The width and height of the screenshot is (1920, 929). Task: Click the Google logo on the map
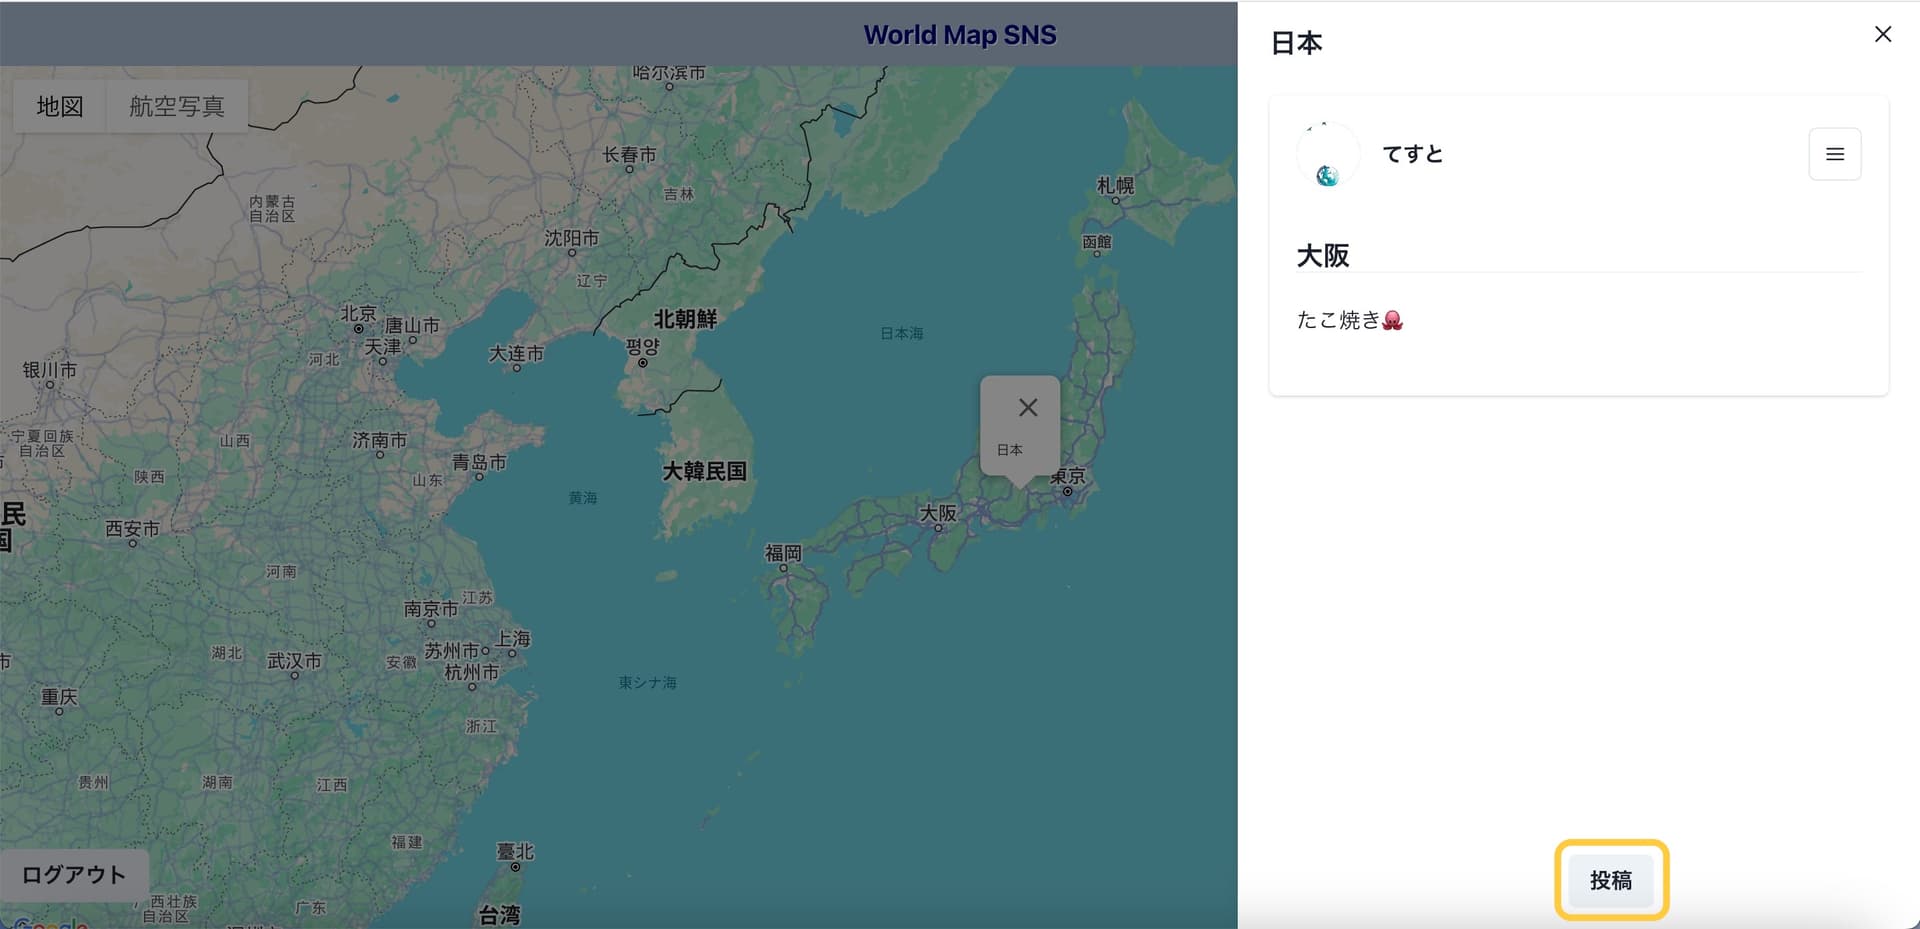pos(50,922)
